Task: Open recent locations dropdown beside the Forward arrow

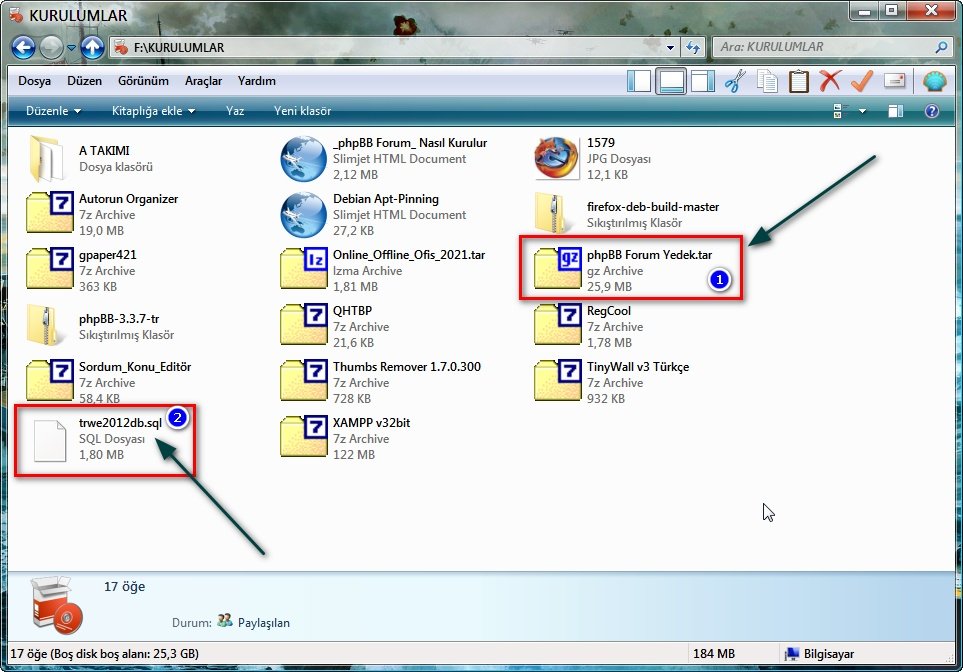Action: [71, 47]
